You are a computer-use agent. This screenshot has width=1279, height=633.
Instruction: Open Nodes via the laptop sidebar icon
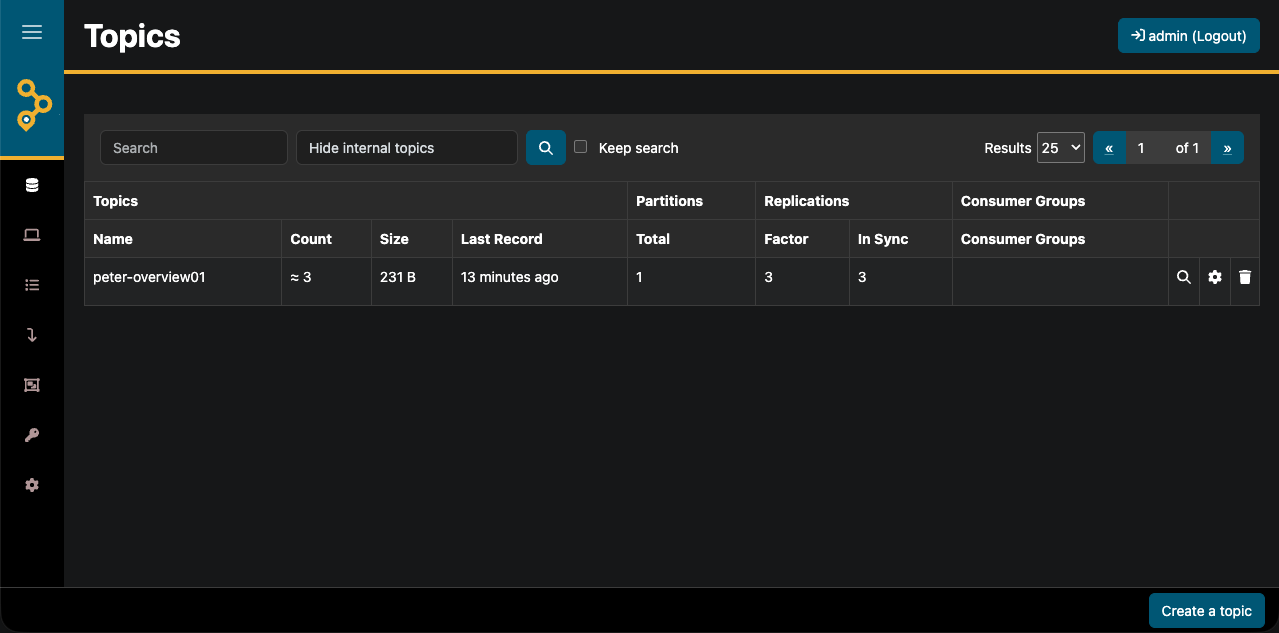[x=32, y=235]
